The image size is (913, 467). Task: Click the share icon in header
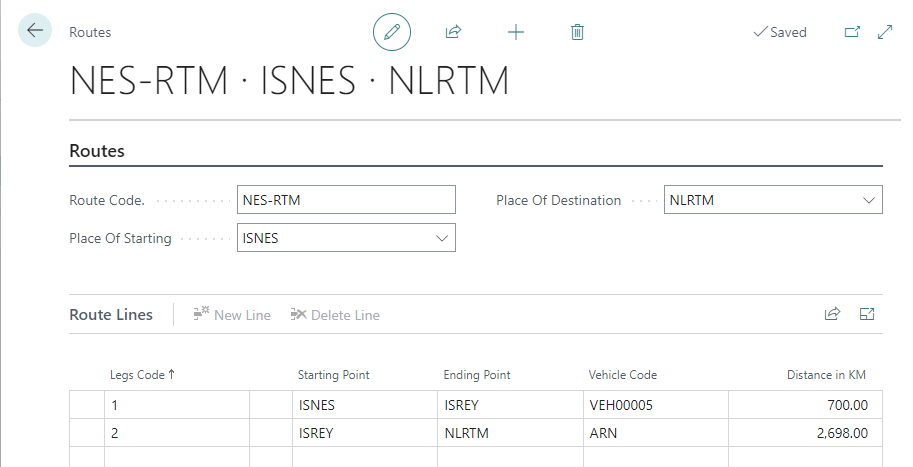[453, 32]
